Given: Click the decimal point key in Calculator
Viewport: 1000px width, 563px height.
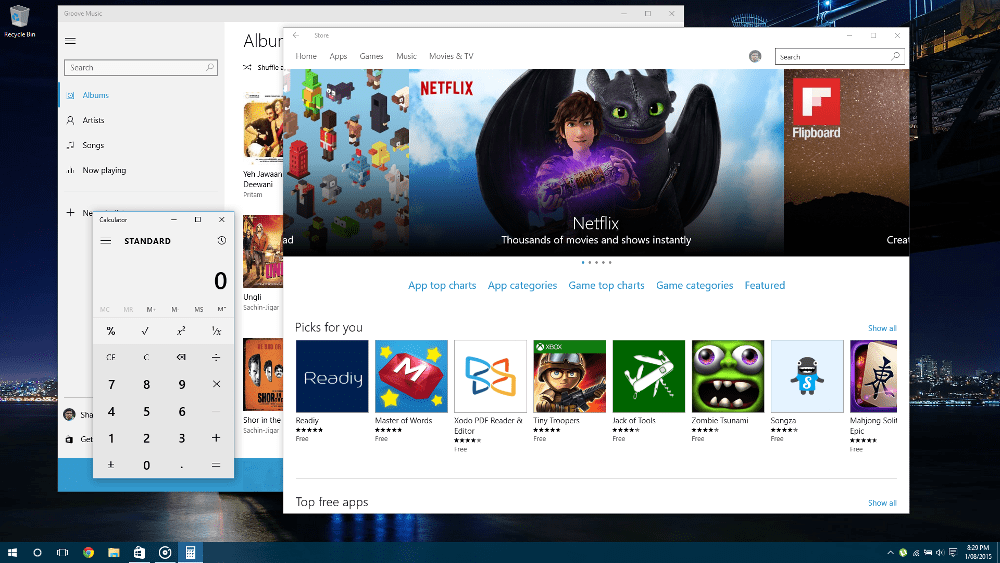Looking at the screenshot, I should click(x=182, y=465).
